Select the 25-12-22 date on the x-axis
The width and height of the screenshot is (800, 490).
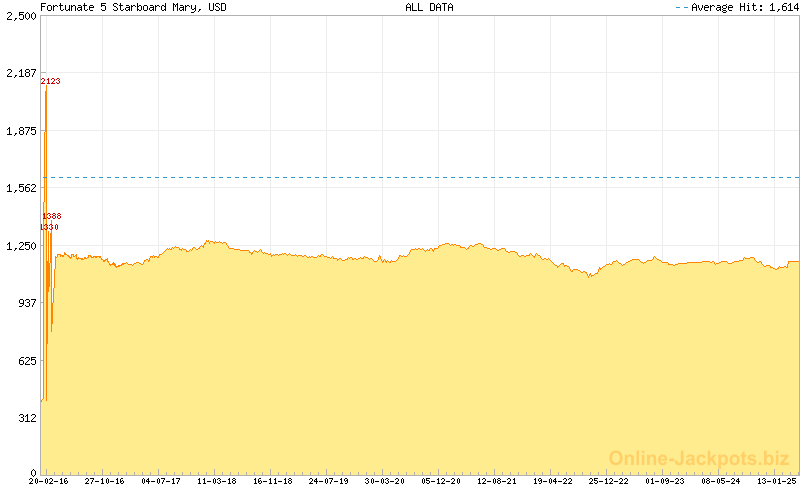[608, 481]
